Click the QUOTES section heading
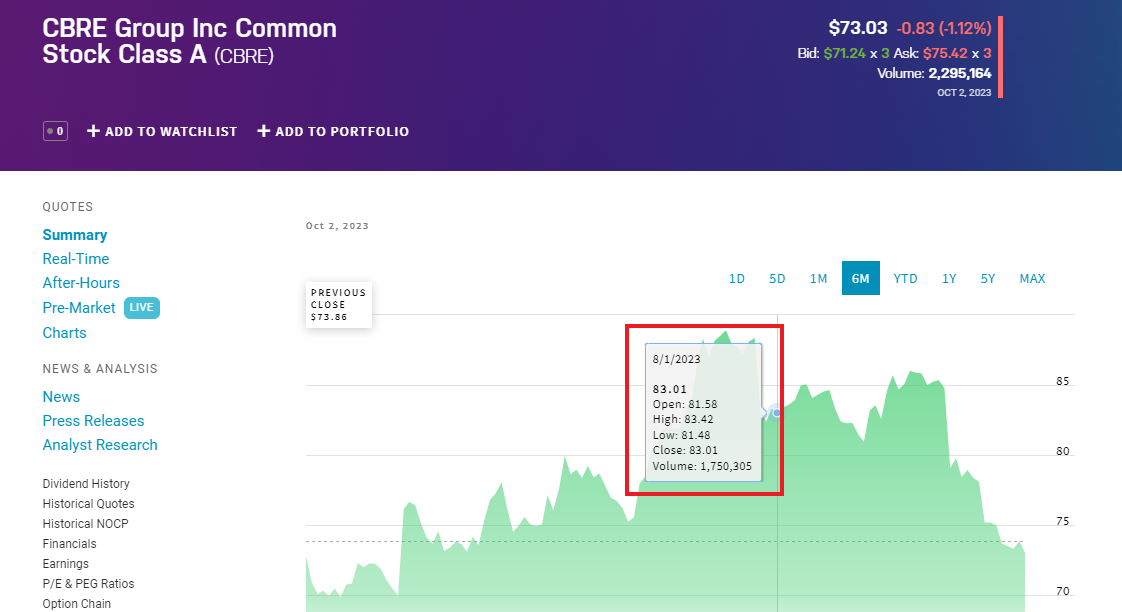Screen dimensions: 1122x612 [68, 207]
